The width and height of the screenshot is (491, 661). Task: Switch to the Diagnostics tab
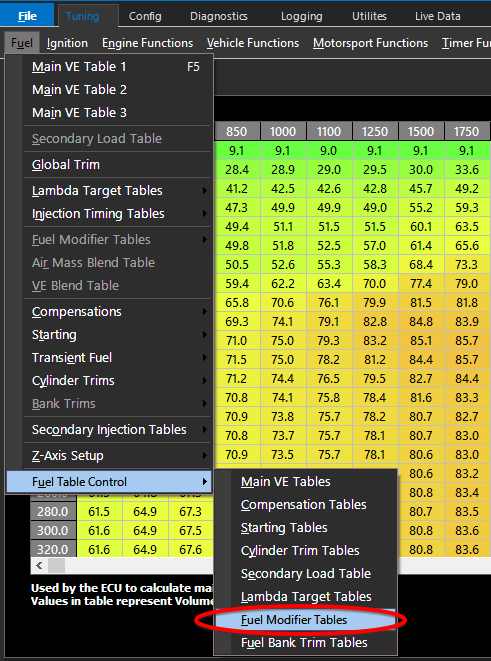tap(219, 16)
